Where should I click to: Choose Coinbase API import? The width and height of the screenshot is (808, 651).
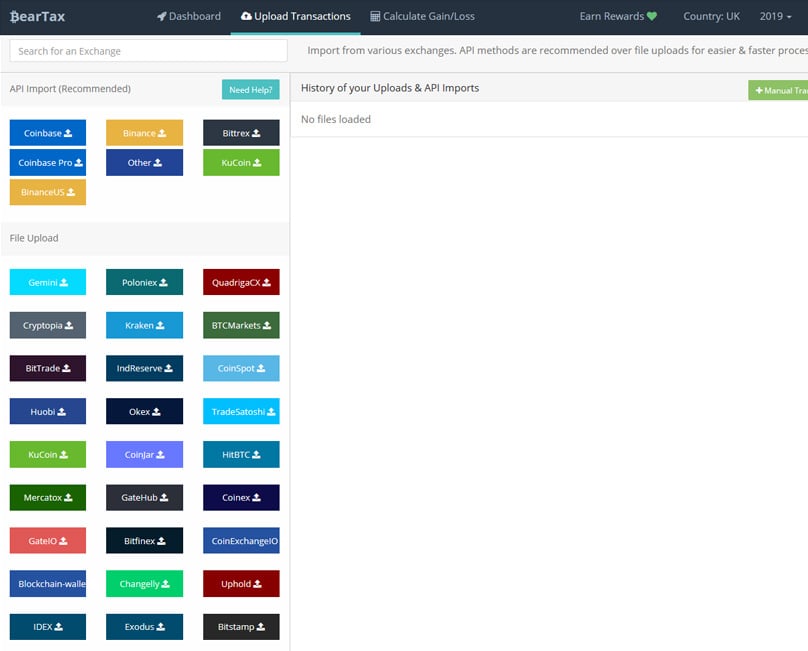pos(48,133)
